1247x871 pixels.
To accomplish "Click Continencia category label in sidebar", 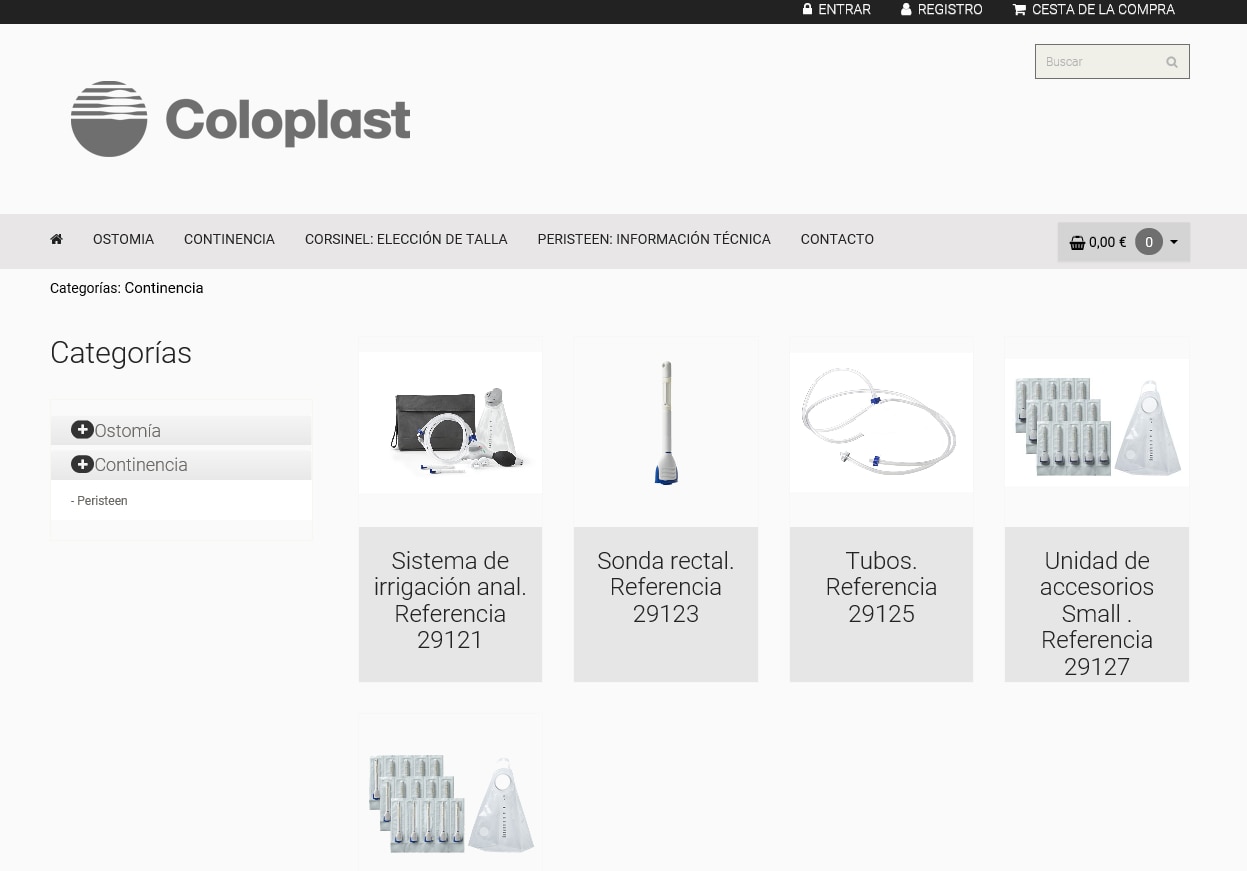I will [141, 465].
